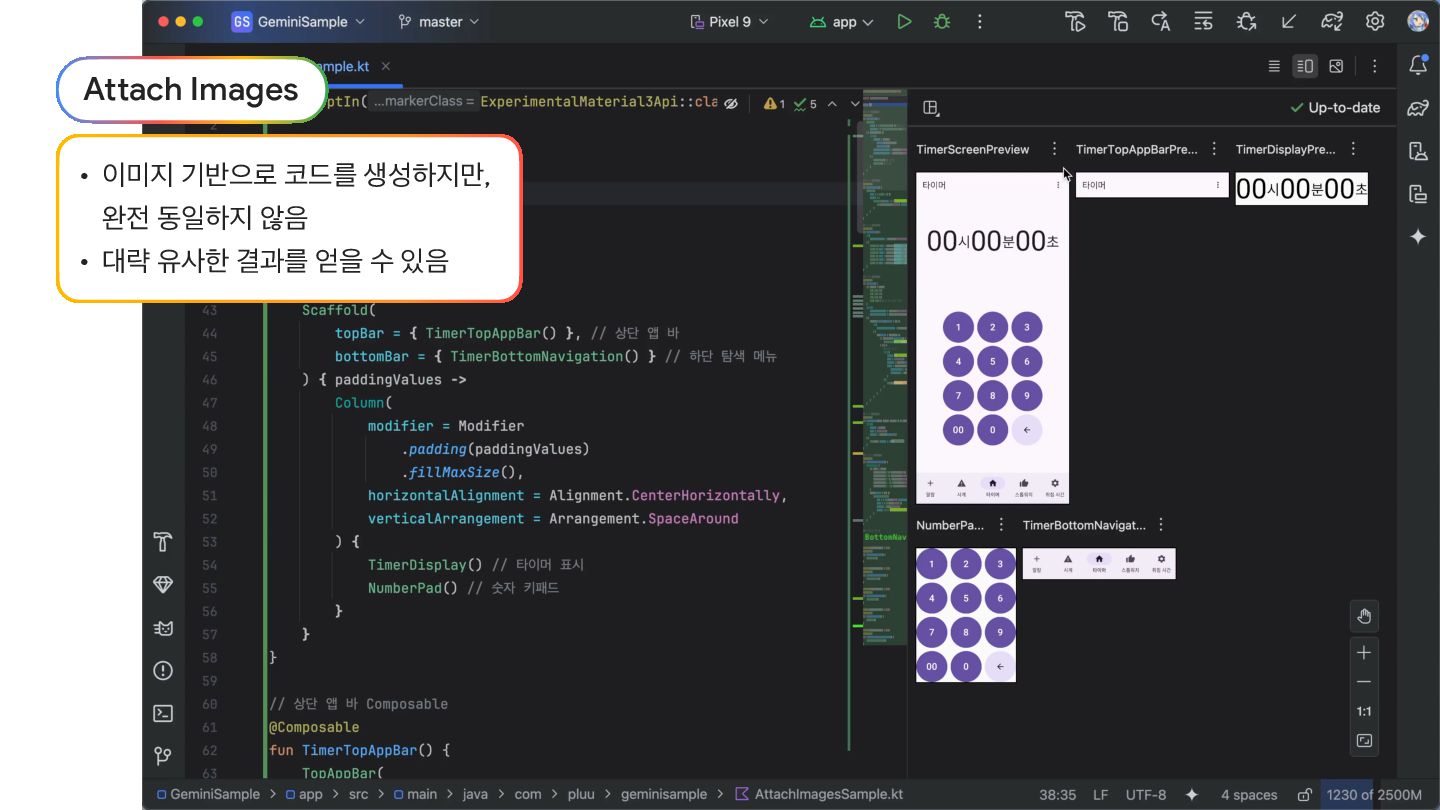
Task: Select the pan hand tool in preview
Action: (1364, 616)
